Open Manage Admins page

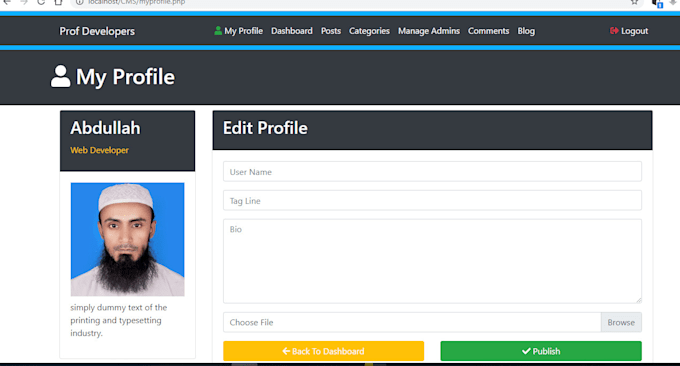(x=429, y=31)
